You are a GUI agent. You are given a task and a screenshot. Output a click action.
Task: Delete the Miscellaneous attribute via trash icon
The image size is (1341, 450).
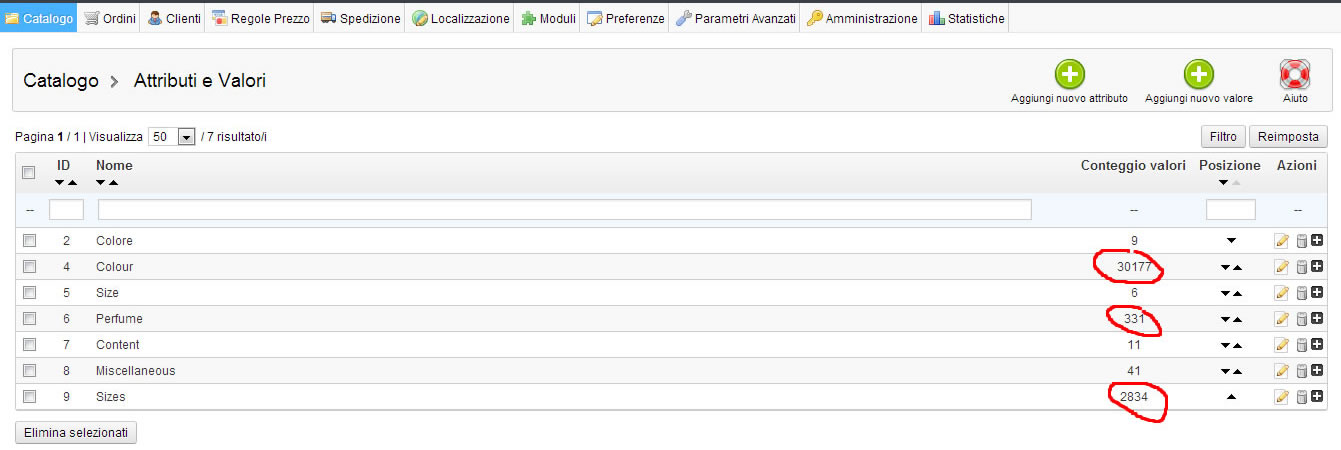point(1301,371)
